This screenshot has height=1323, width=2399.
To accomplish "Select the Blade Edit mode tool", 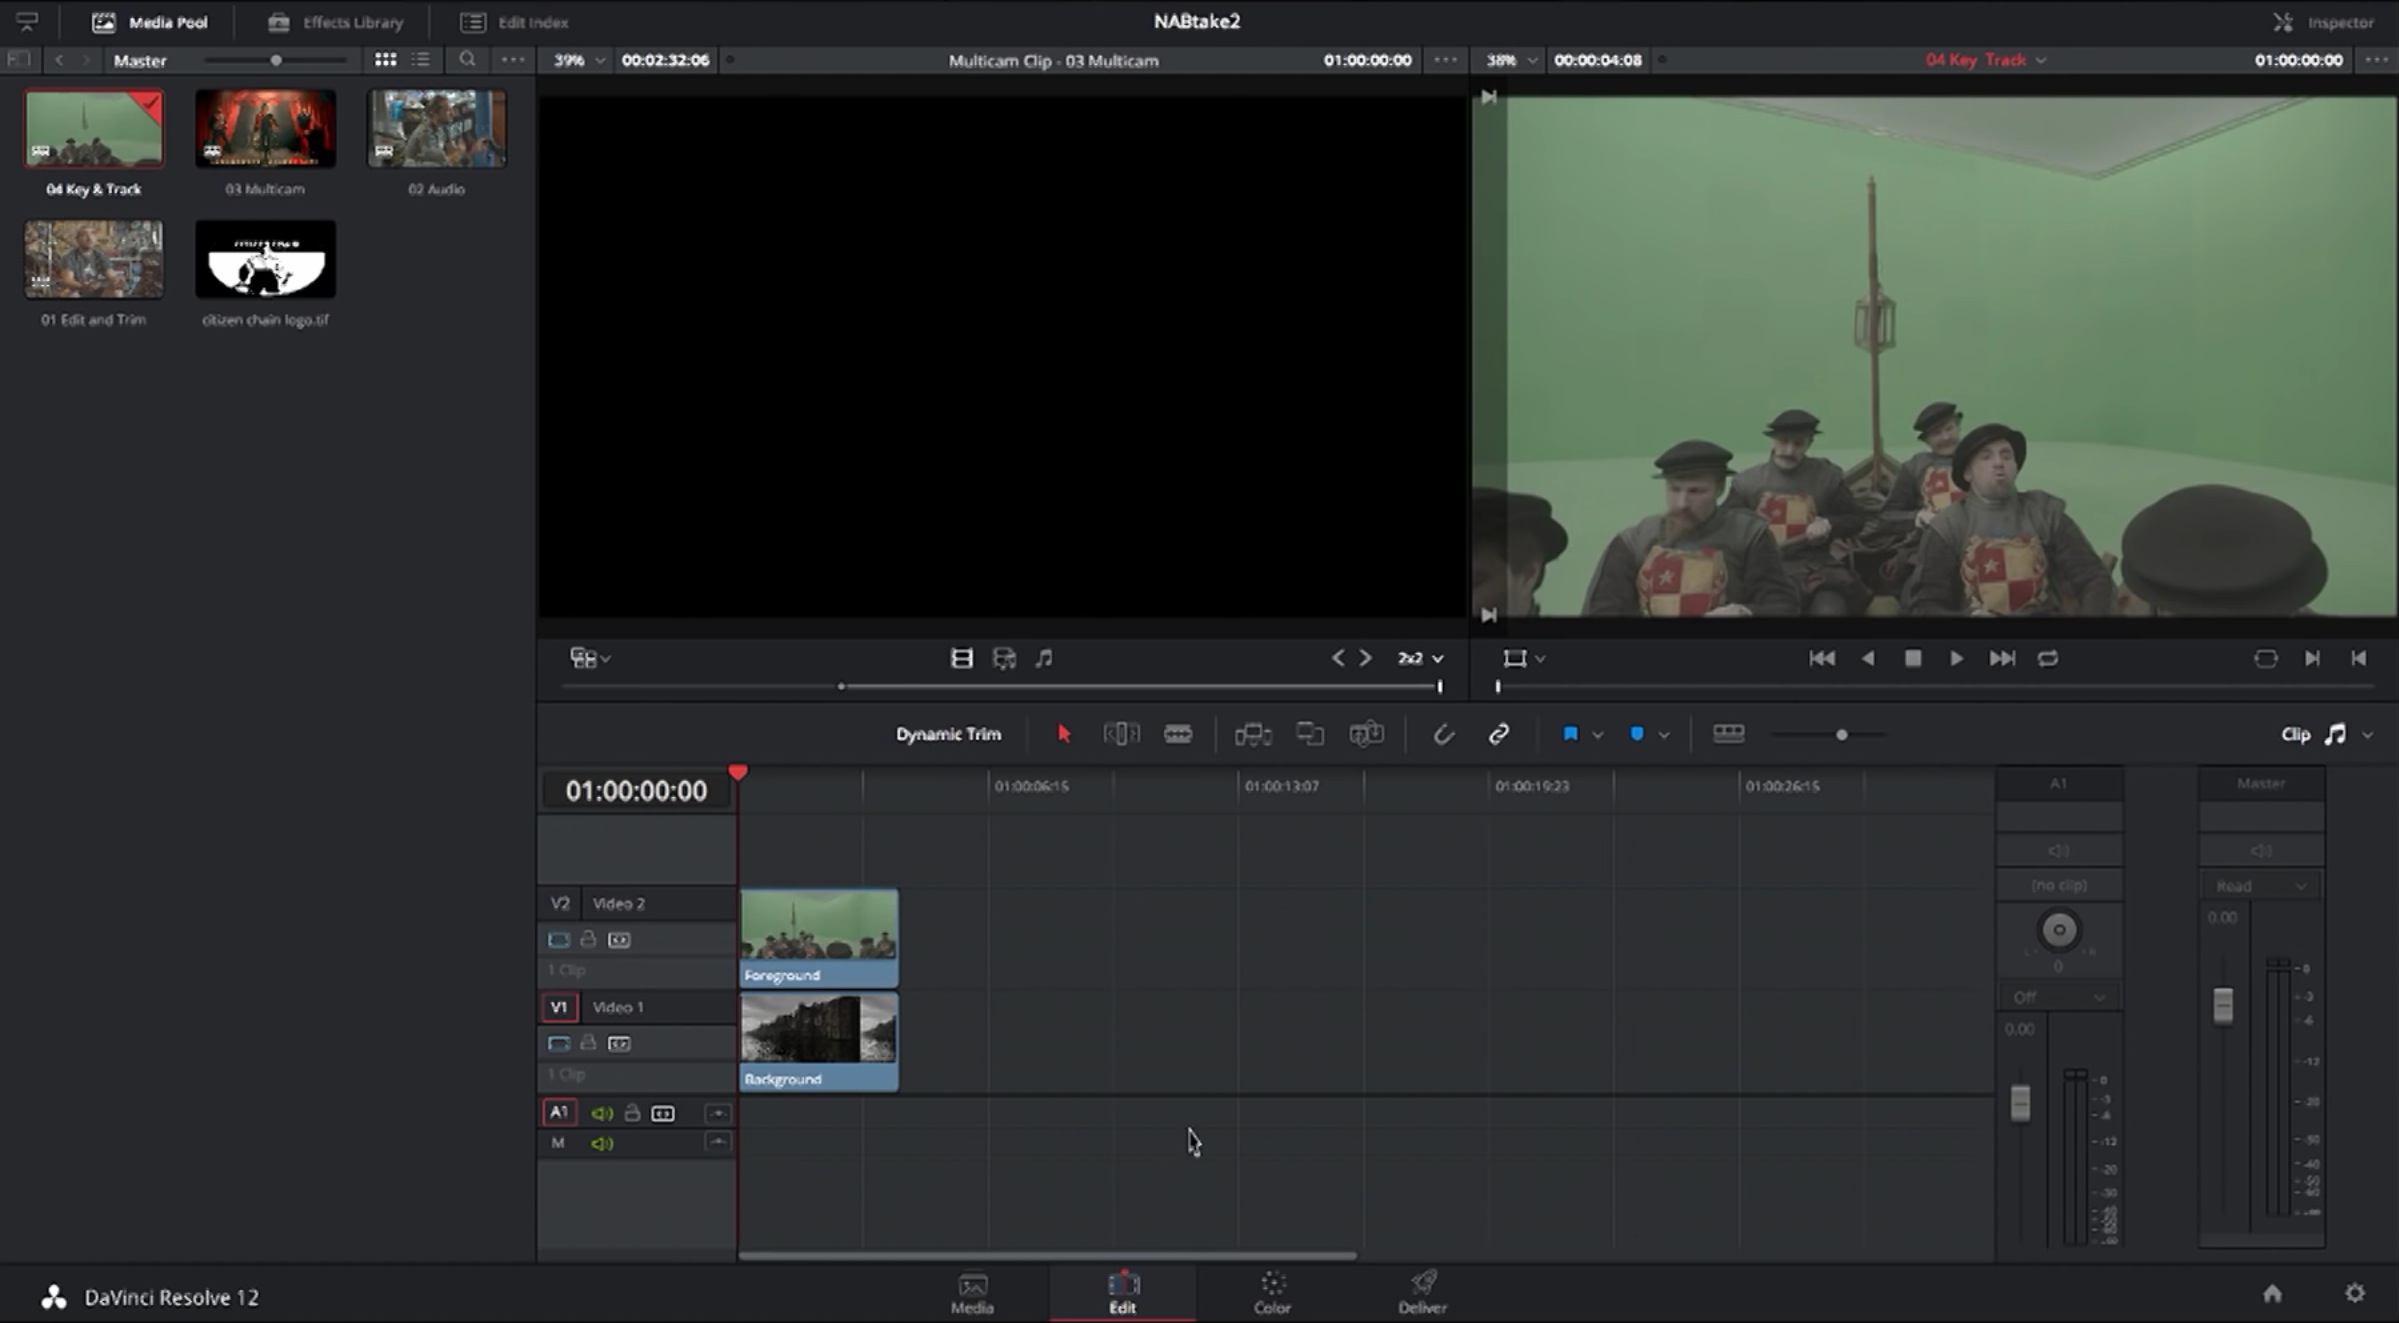I will tap(1179, 733).
